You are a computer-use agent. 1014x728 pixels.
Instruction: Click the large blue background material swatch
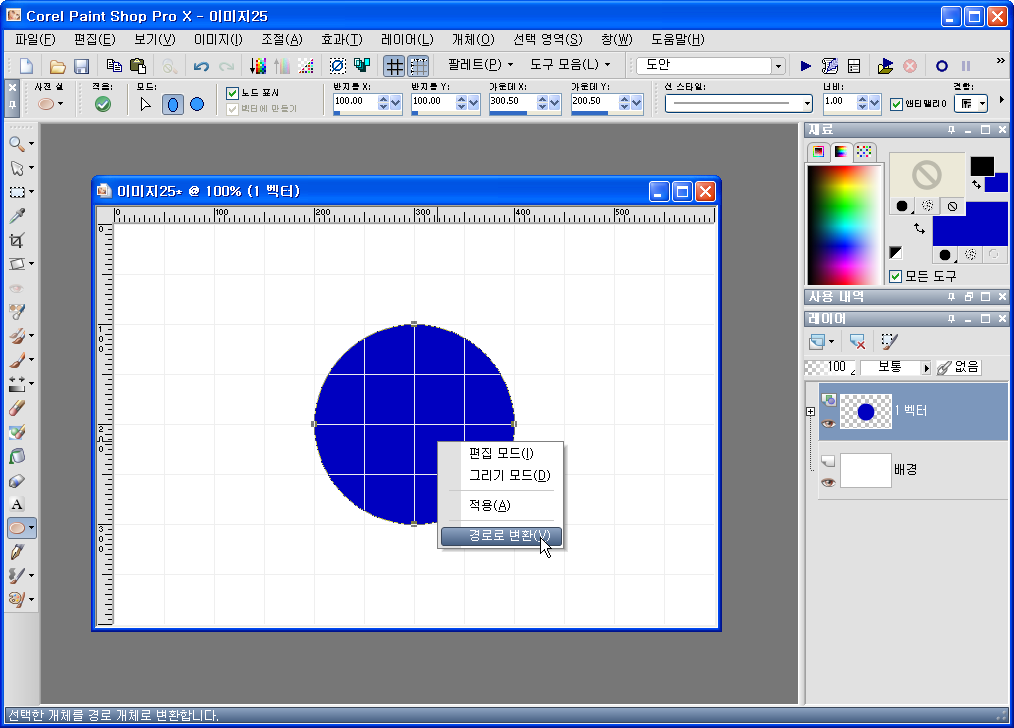click(970, 224)
